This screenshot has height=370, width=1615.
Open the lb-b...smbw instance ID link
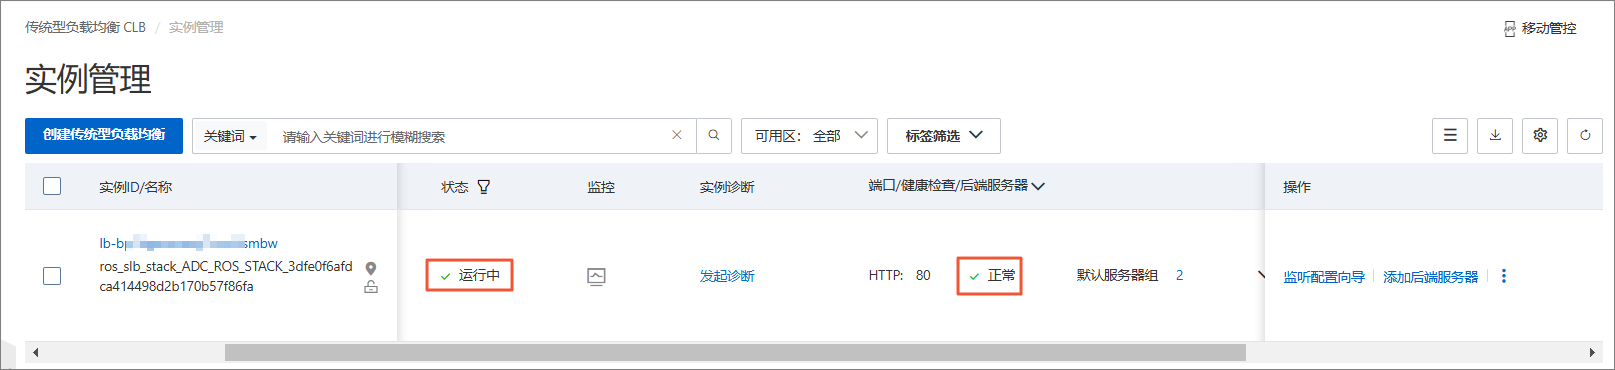pos(188,243)
